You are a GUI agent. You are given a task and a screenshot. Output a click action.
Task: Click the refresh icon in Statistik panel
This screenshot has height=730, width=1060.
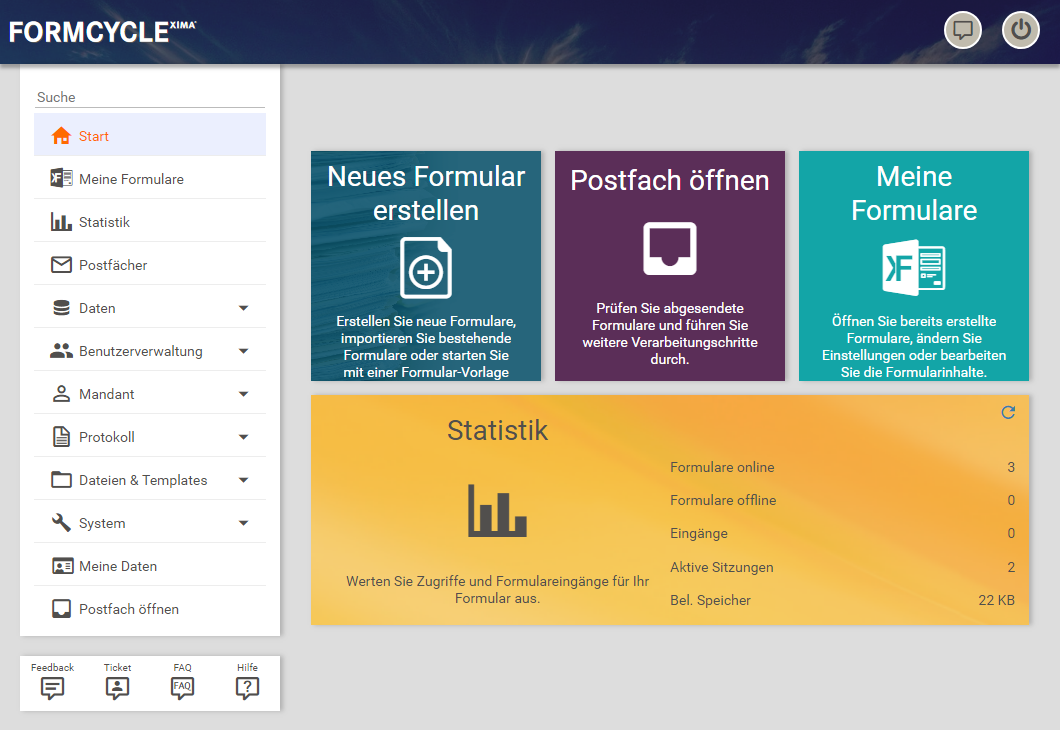1008,412
